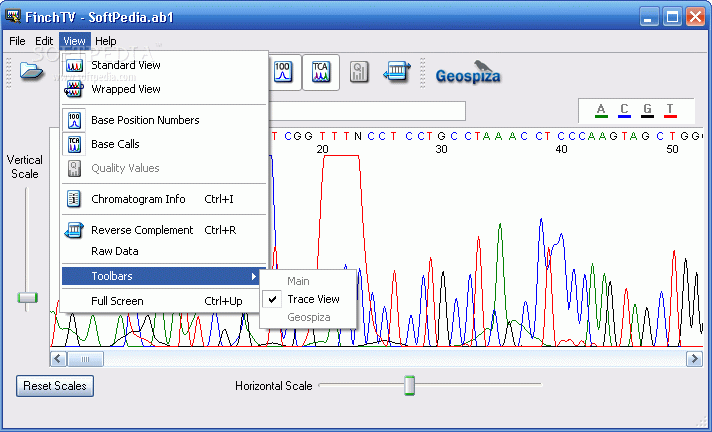Uncheck Trace View toolbar option
Viewport: 712px width, 432px height.
308,299
